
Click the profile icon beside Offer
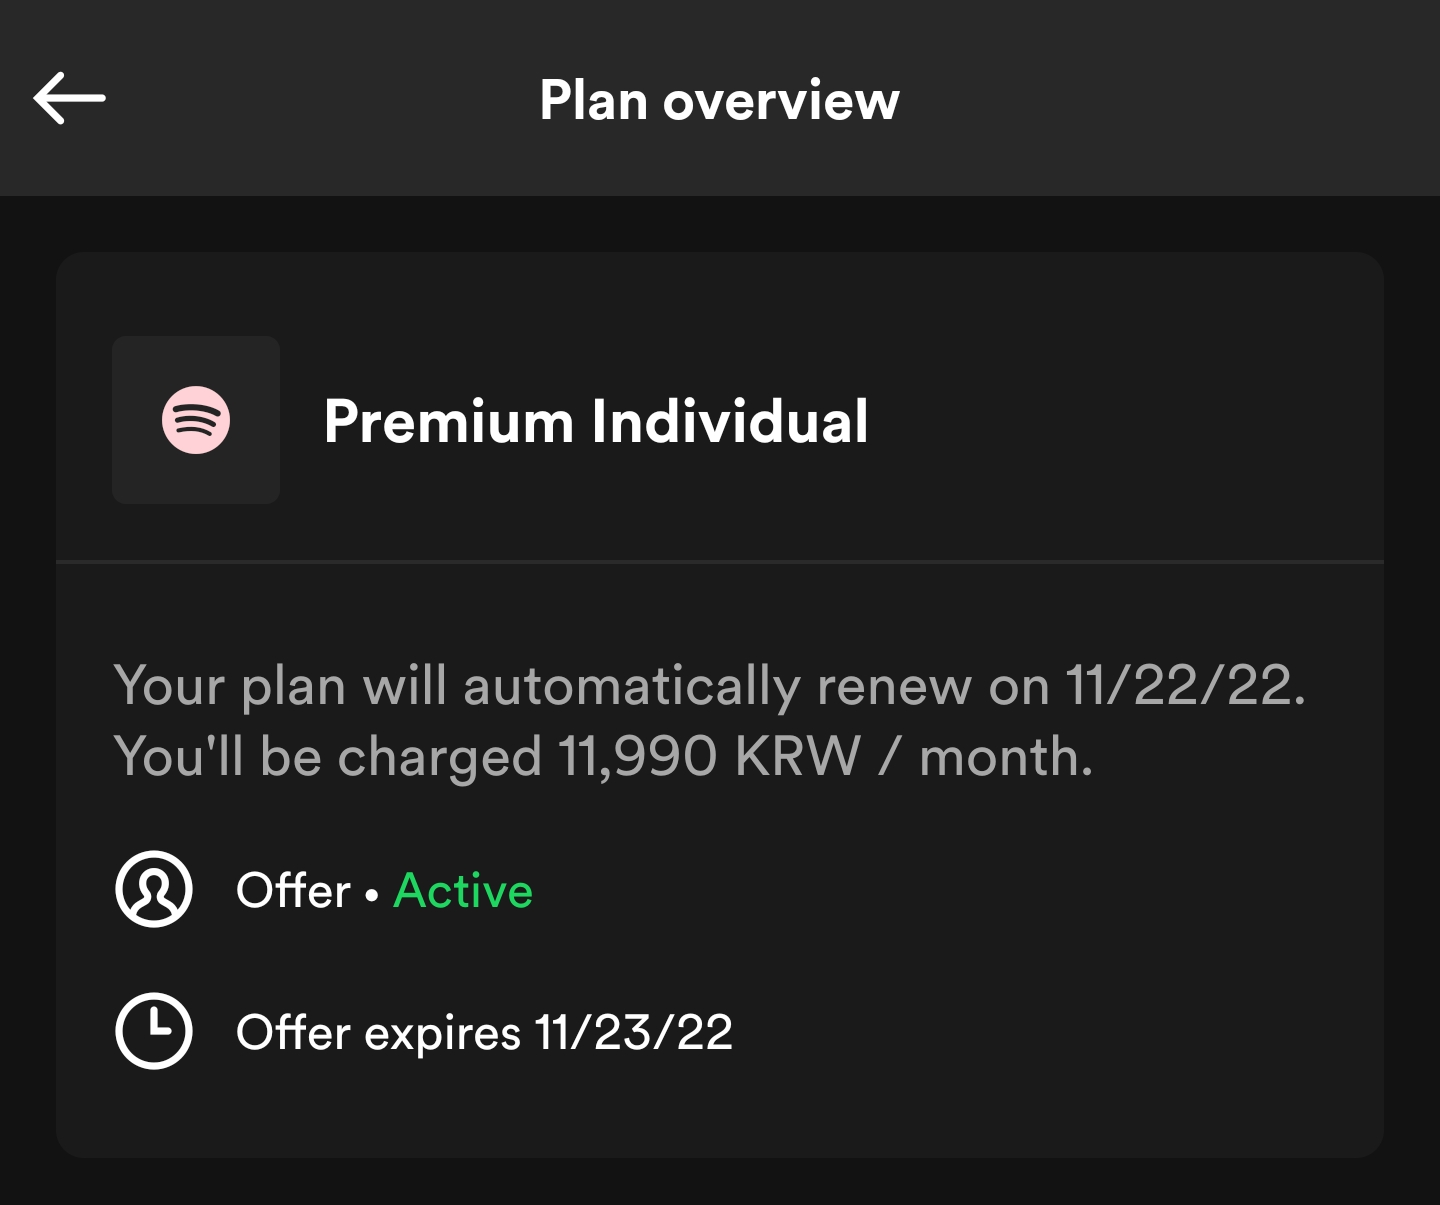[153, 889]
